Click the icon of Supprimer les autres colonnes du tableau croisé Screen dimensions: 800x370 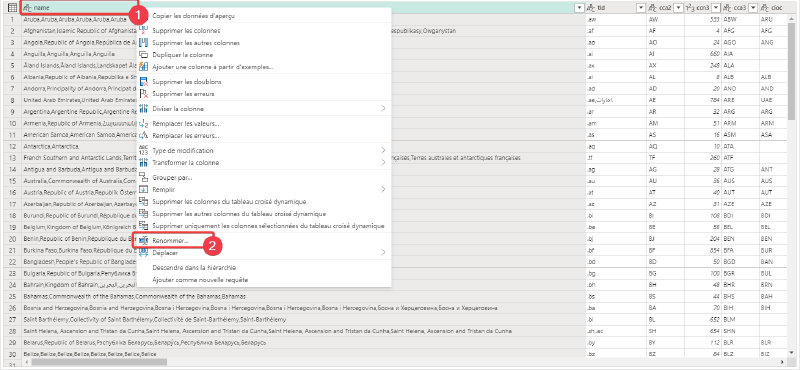pos(143,214)
